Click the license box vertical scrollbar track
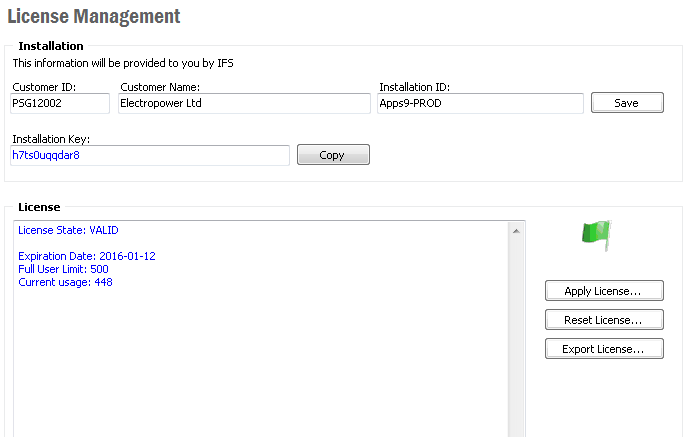This screenshot has height=437, width=690. [x=517, y=340]
